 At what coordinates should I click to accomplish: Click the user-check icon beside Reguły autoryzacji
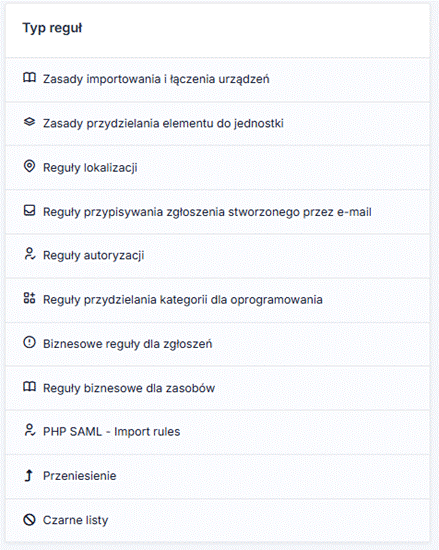point(29,254)
